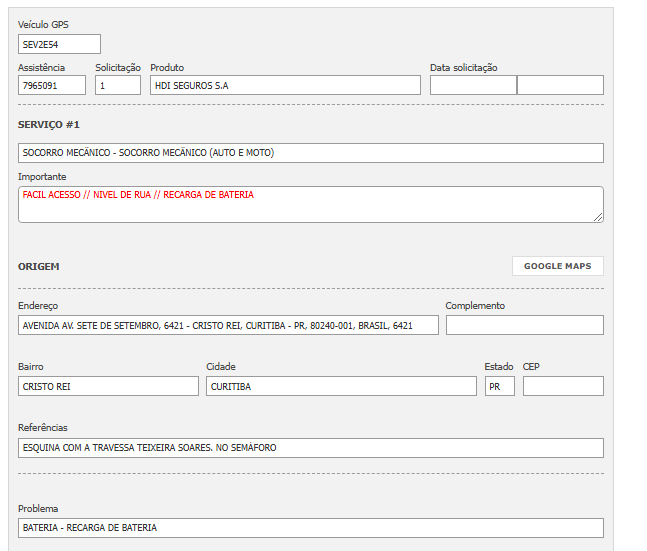Select the Assistência number field
The image size is (647, 551).
pos(52,85)
